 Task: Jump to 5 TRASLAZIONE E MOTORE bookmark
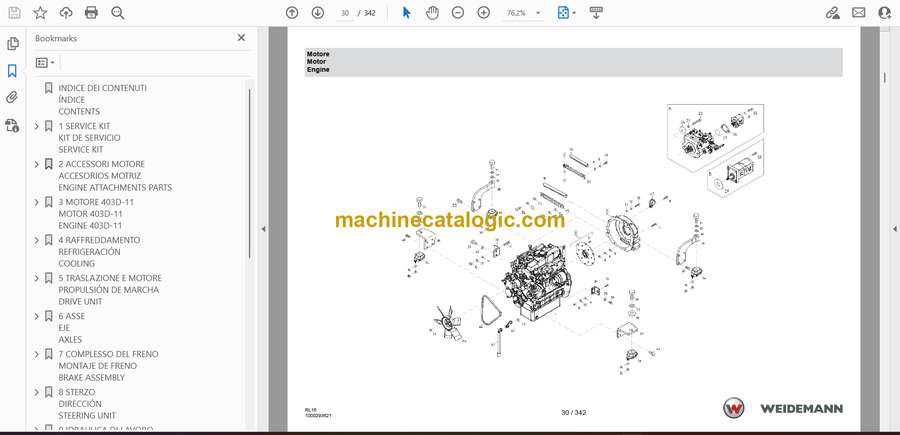click(x=110, y=289)
